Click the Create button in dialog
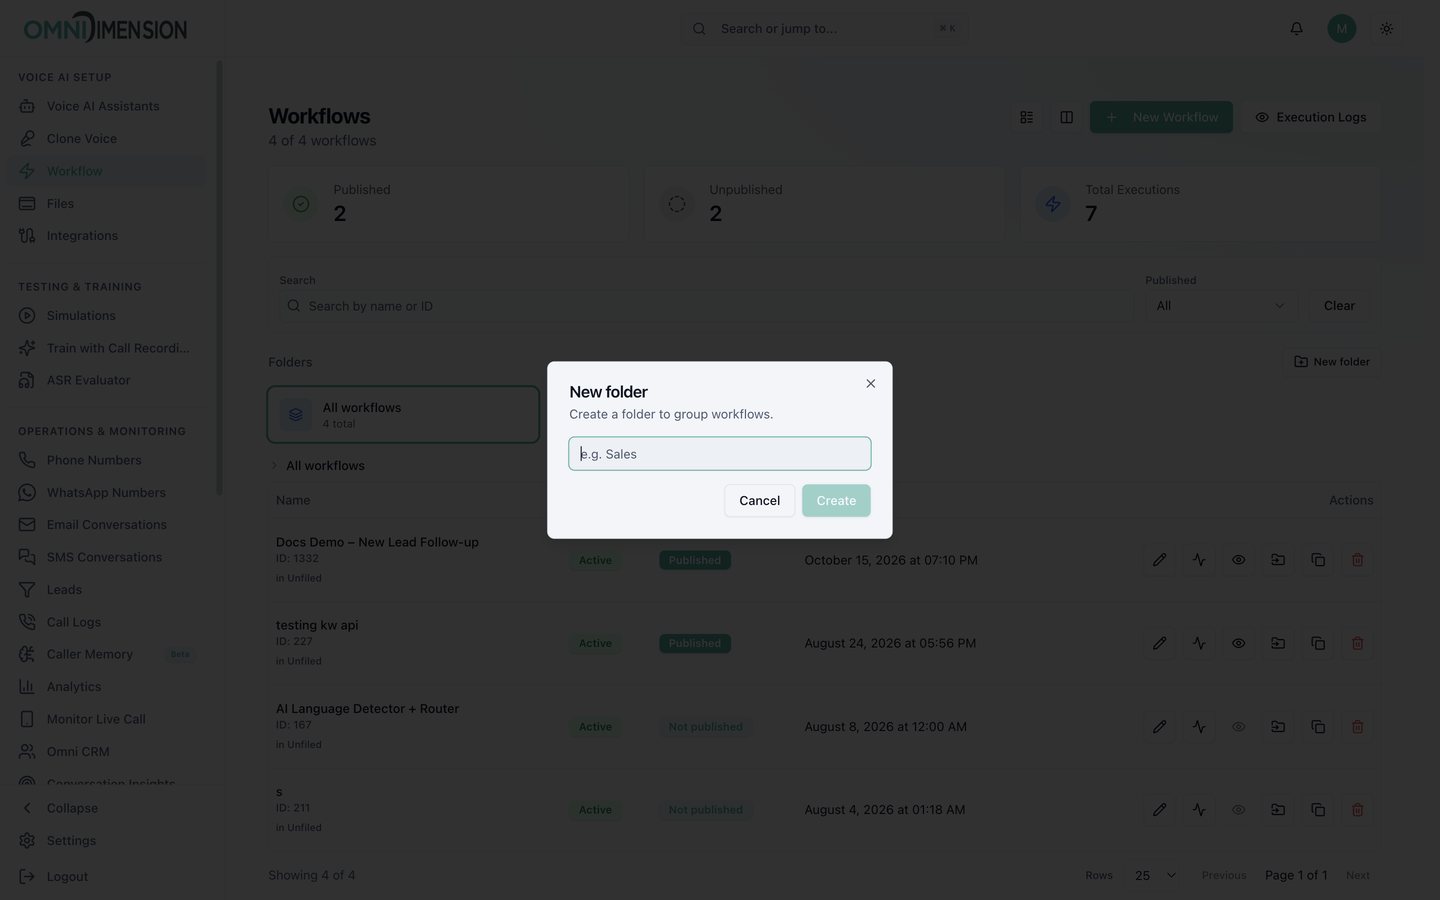Image resolution: width=1440 pixels, height=900 pixels. [x=836, y=501]
